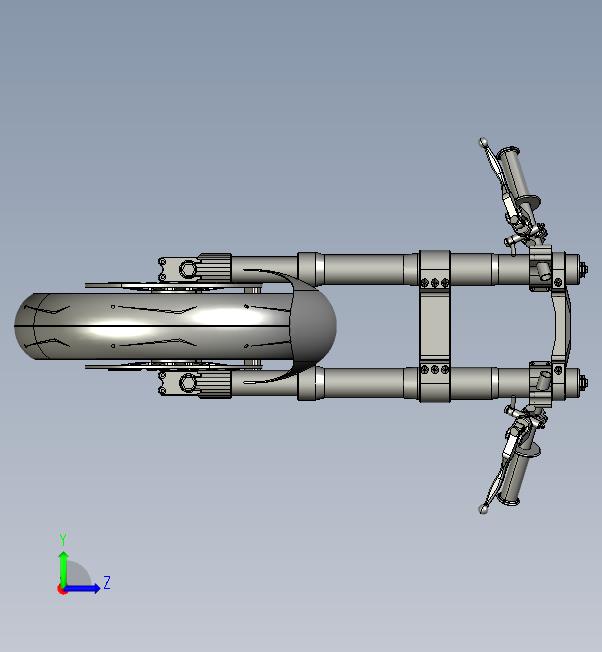Select the top nut on the lower fork

click(583, 383)
